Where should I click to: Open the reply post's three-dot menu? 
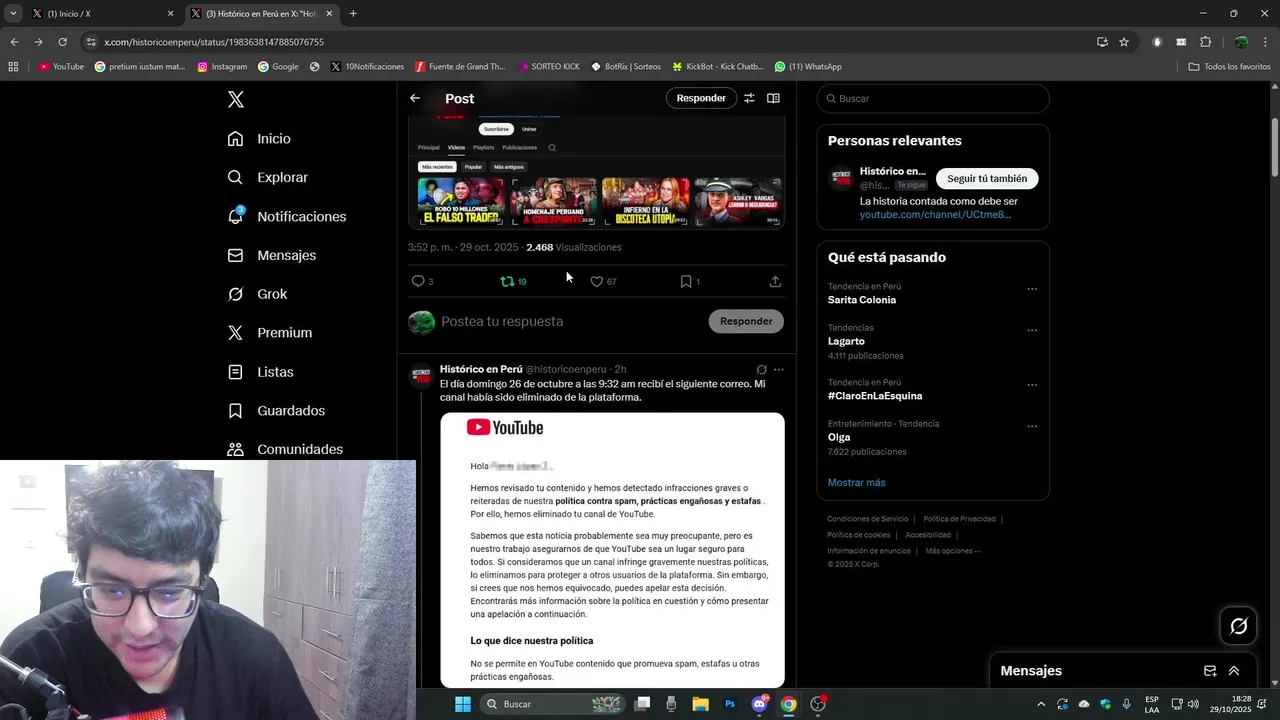[779, 369]
